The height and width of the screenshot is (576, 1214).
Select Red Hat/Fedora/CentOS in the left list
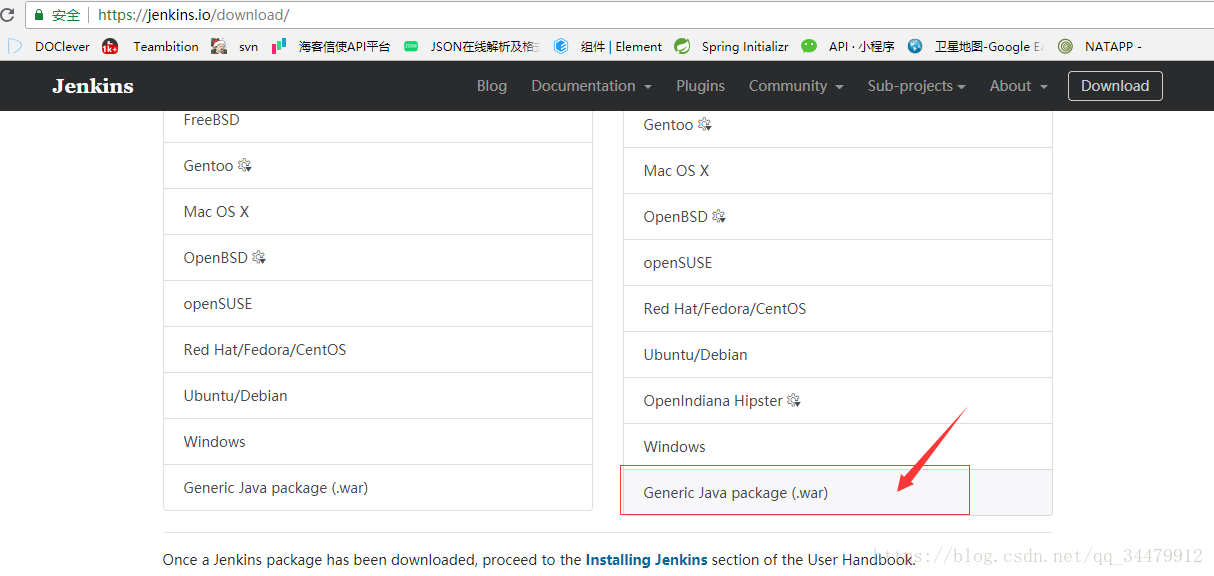pyautogui.click(x=378, y=350)
